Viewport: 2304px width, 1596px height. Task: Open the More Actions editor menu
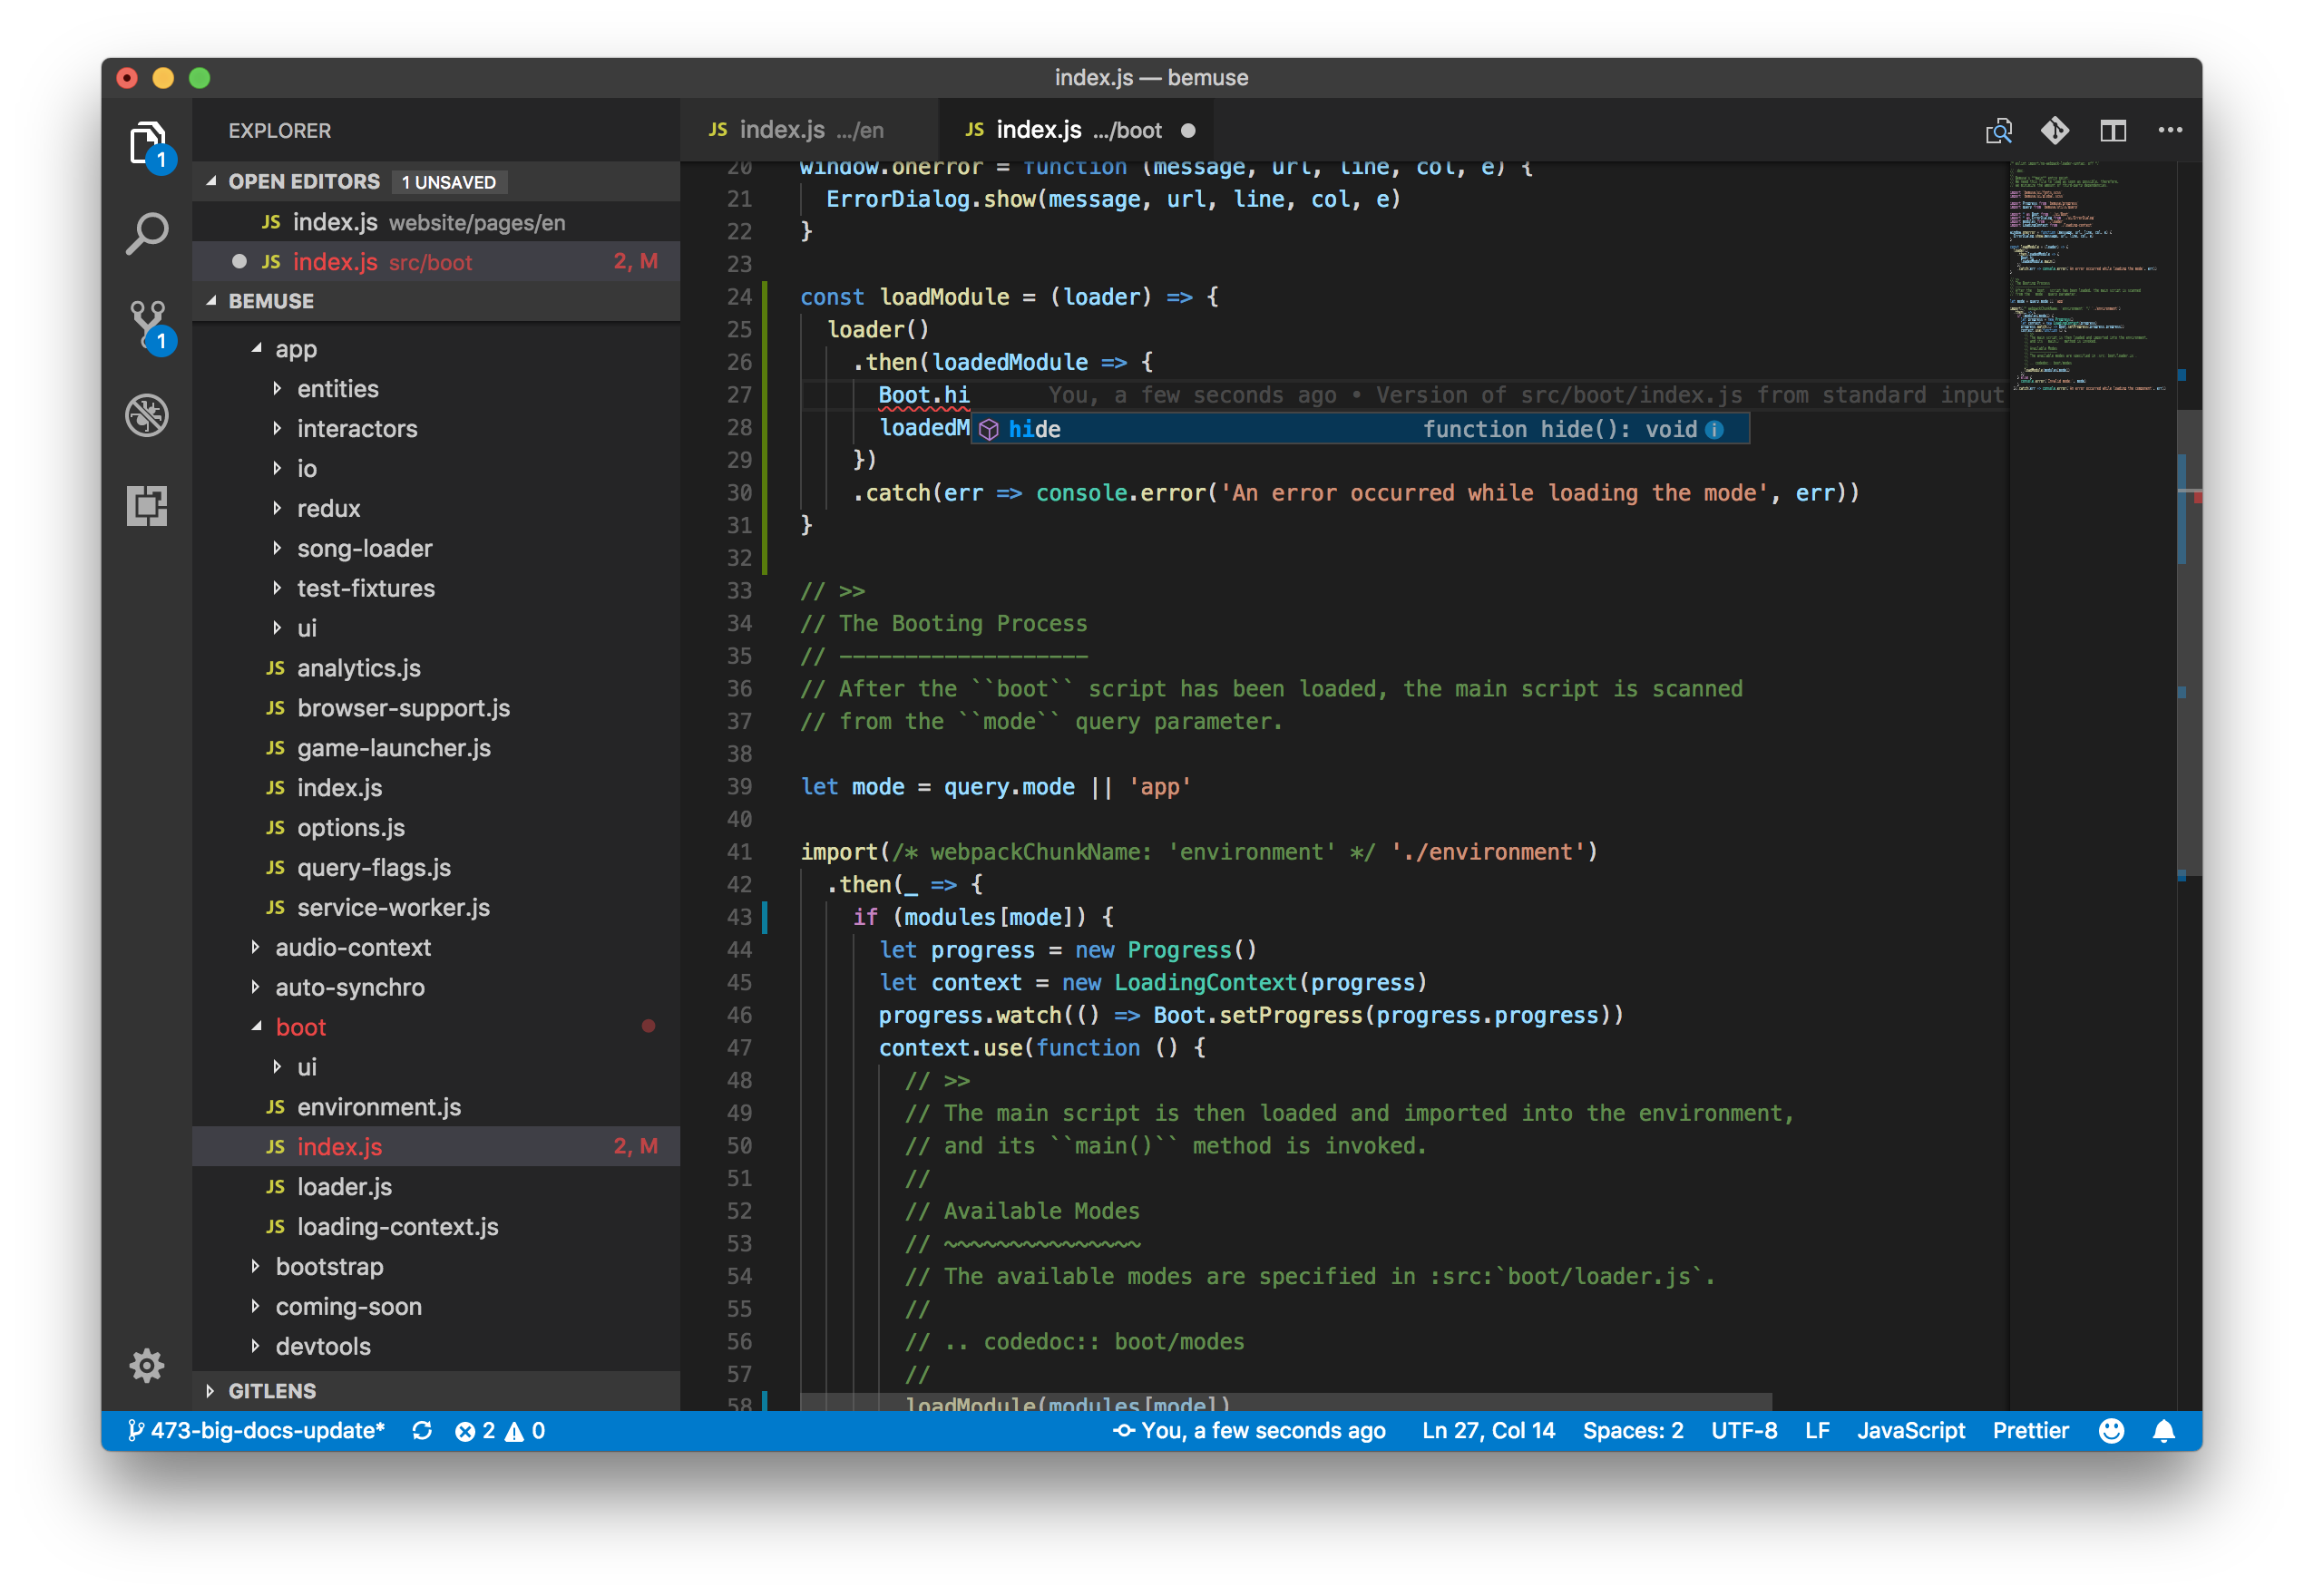[2170, 130]
